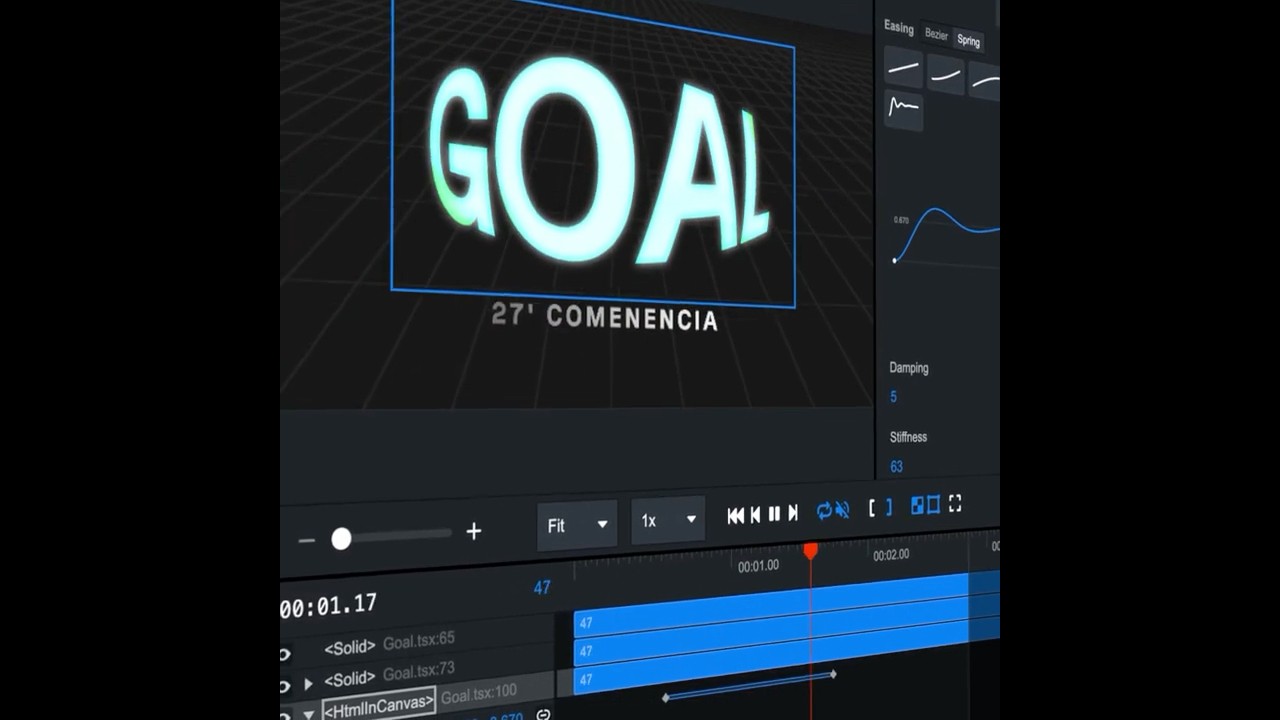Jump to the beginning of the timeline
1280x720 pixels.
coord(735,515)
